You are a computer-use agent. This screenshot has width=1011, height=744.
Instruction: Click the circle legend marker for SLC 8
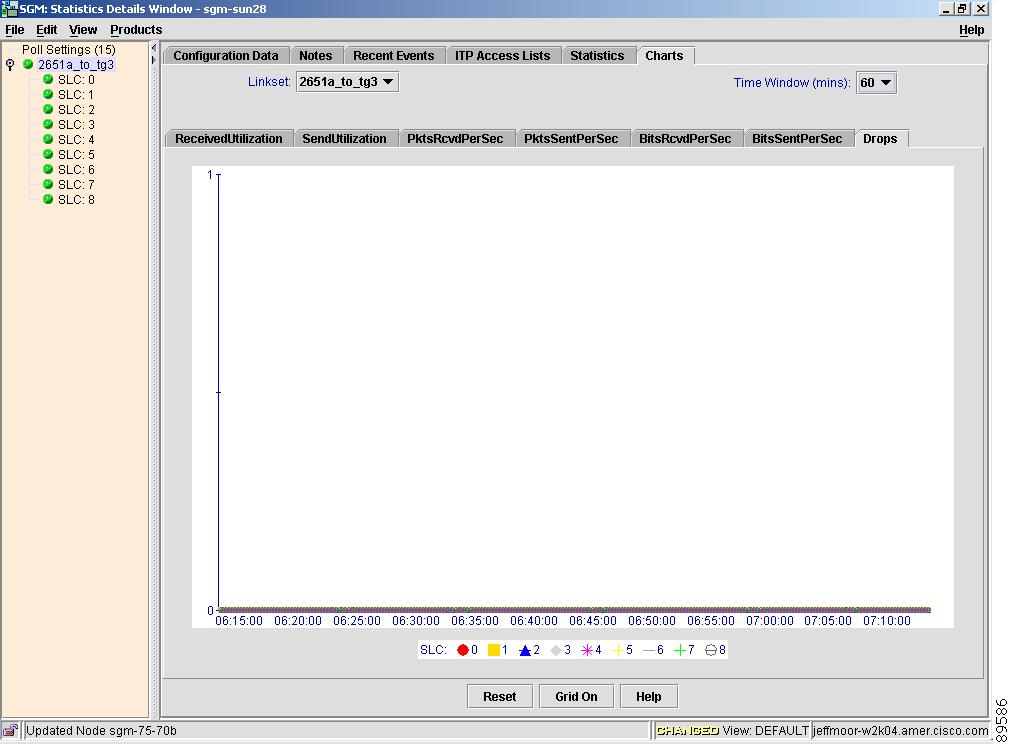[711, 650]
